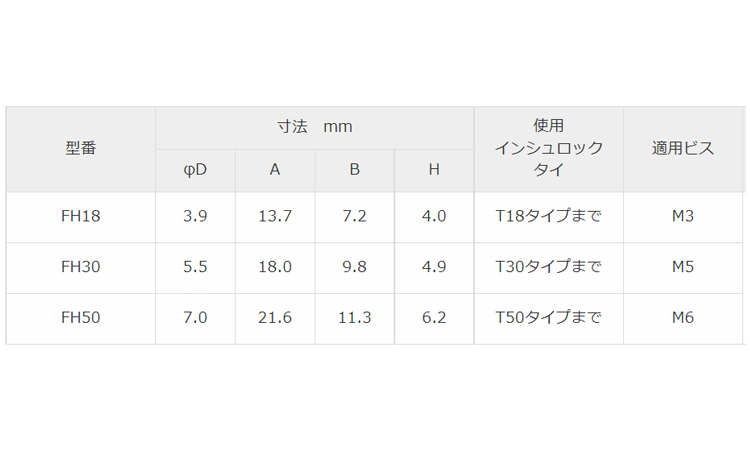
Task: Click the T18タイプまで cell
Action: (549, 216)
